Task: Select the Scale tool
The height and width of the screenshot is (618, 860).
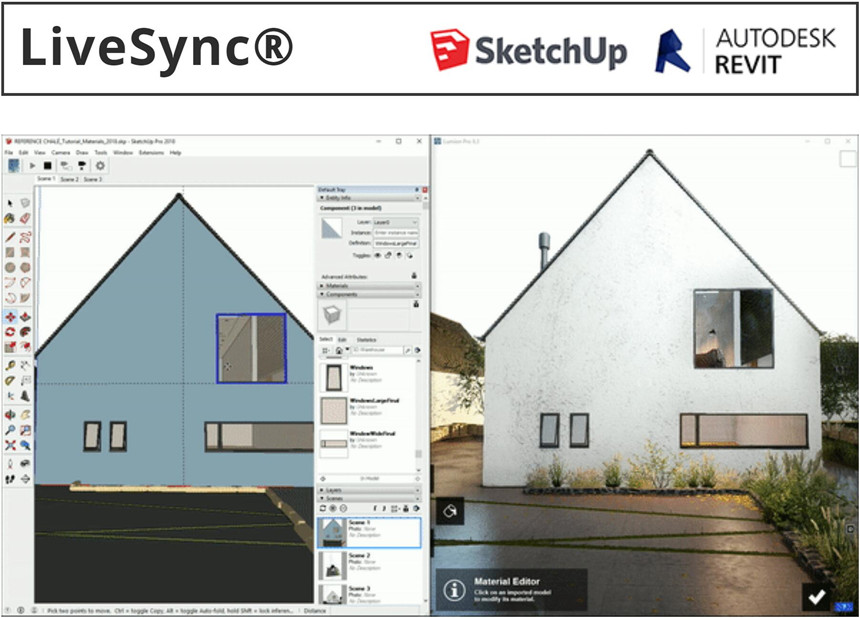Action: point(10,347)
